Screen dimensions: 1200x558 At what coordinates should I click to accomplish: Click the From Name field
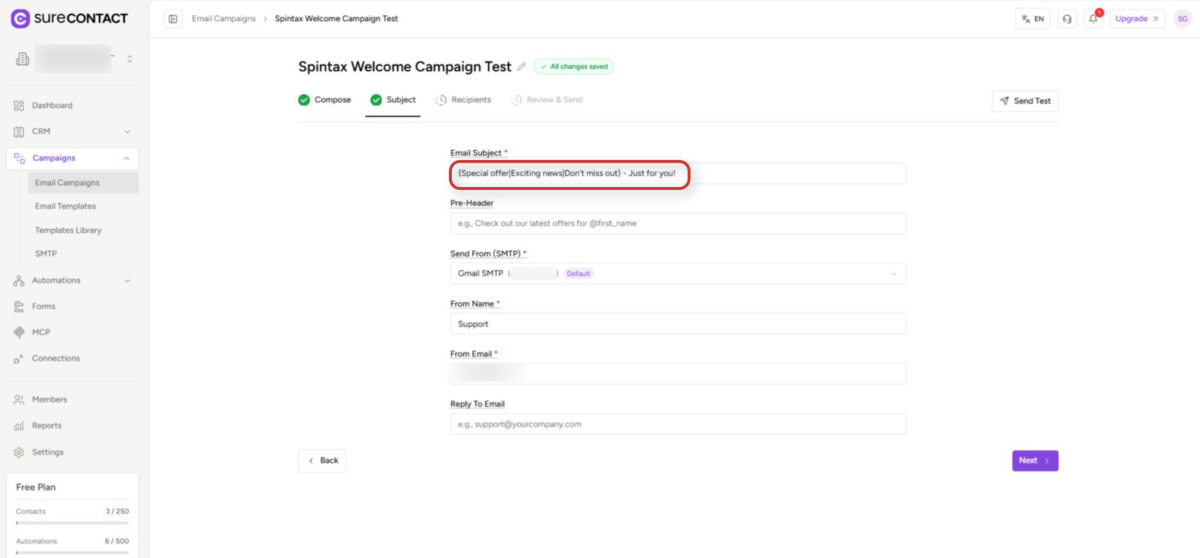click(678, 324)
